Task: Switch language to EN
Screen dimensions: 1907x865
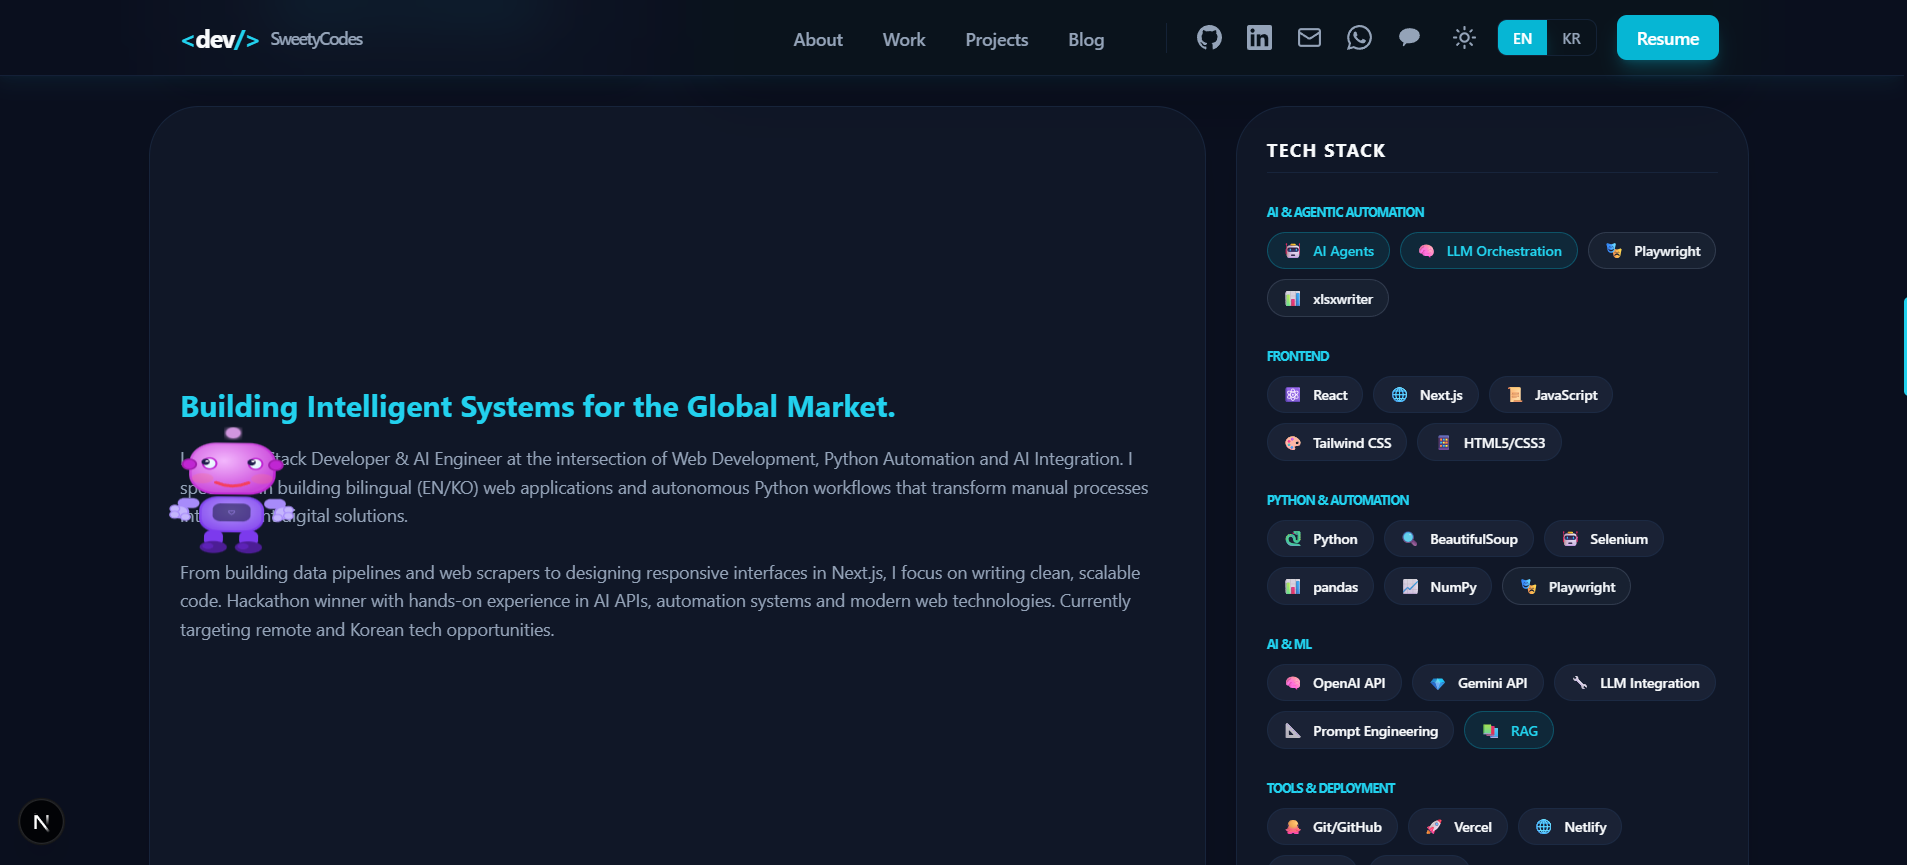Action: (1522, 38)
